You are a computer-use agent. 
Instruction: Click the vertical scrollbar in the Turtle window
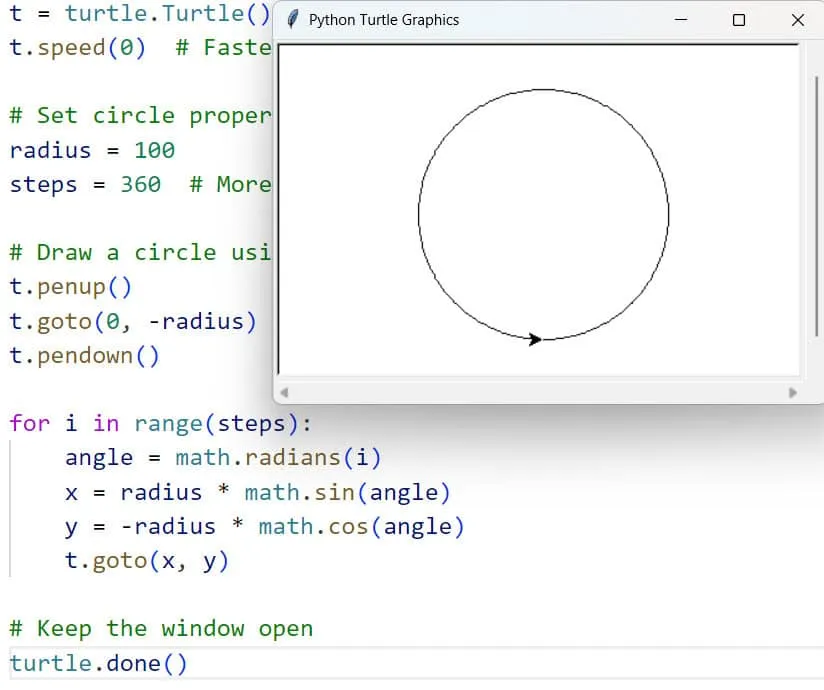point(818,200)
